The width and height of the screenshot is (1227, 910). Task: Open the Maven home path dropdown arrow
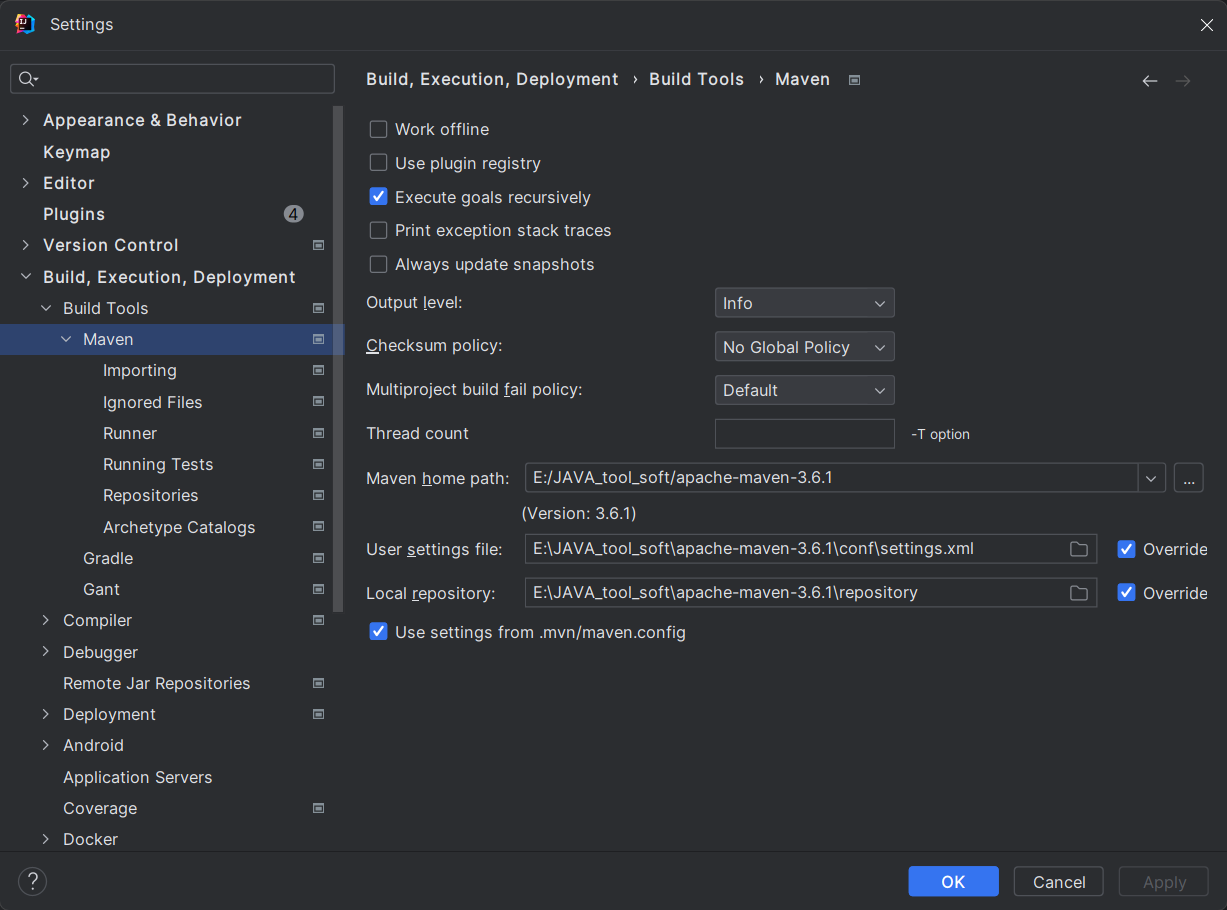1152,478
